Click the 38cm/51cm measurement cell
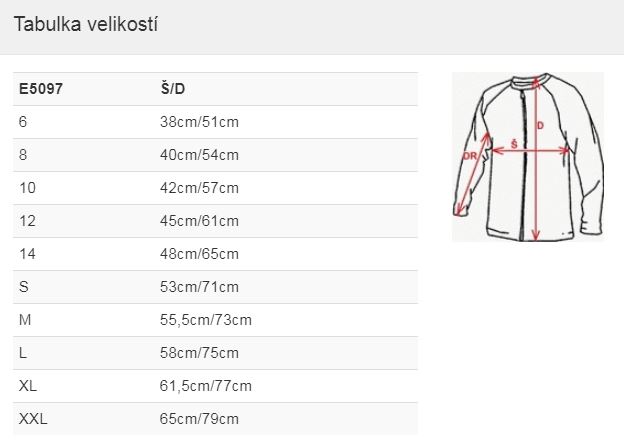Image resolution: width=624 pixels, height=440 pixels. click(x=199, y=122)
